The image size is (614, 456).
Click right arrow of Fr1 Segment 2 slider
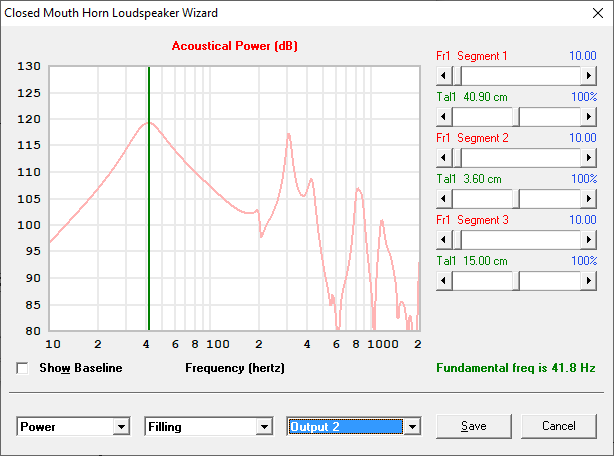click(x=589, y=158)
